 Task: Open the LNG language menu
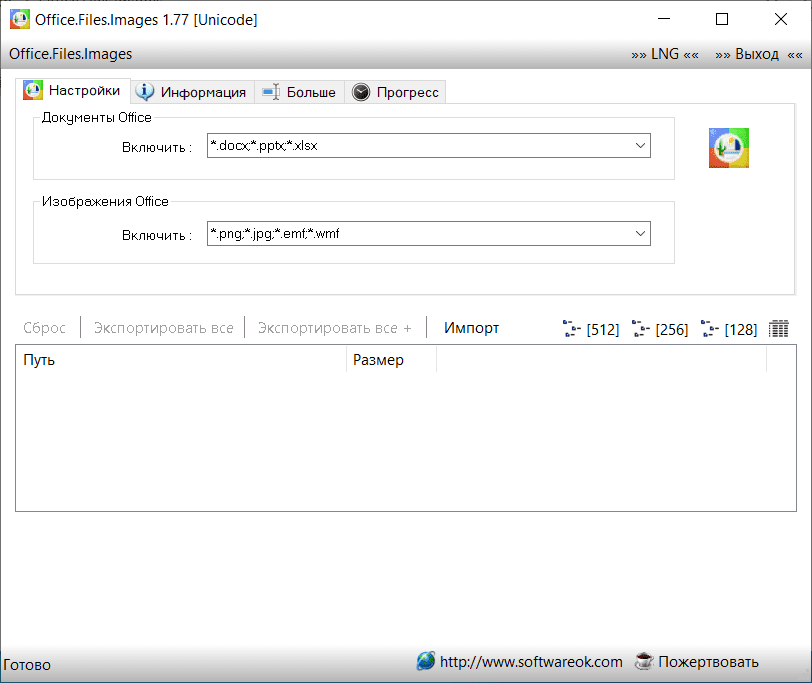[x=664, y=54]
